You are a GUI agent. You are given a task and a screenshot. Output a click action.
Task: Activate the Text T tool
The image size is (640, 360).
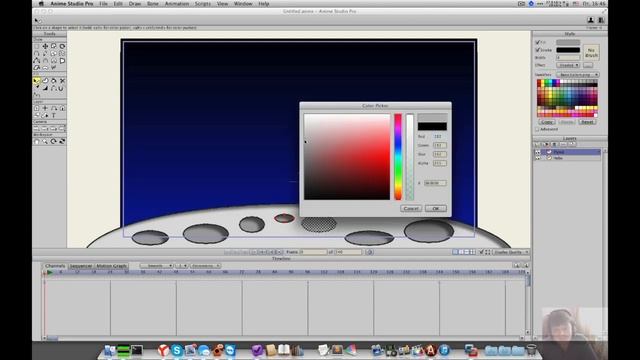[53, 116]
